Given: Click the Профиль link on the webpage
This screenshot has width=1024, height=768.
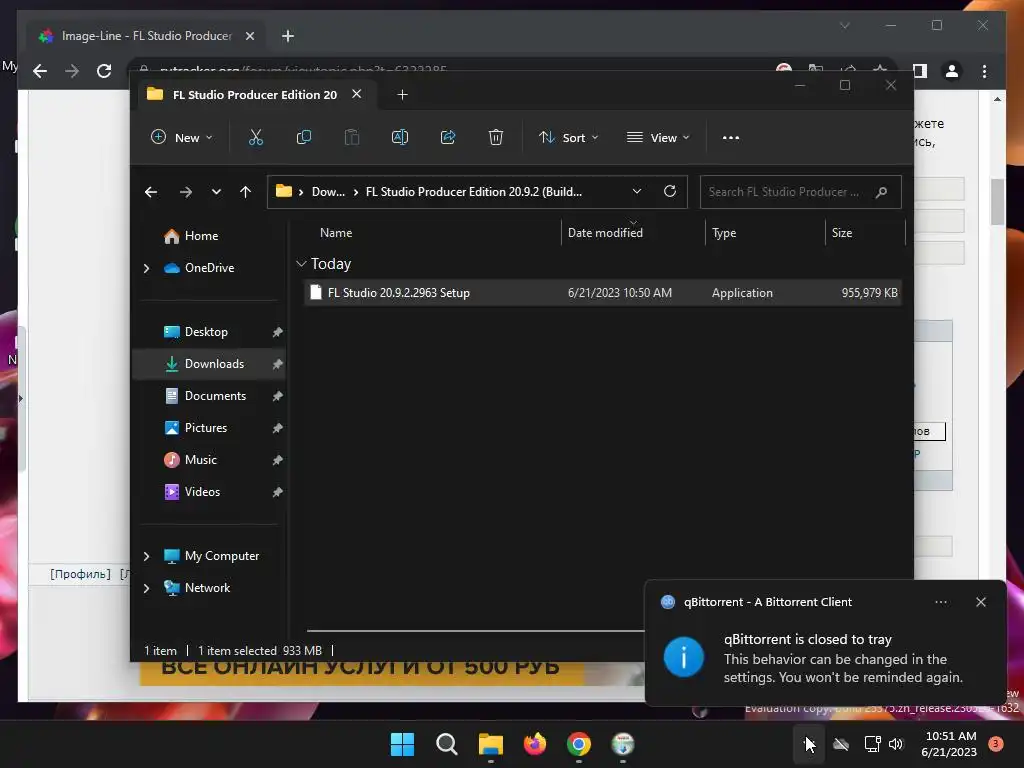Looking at the screenshot, I should (x=80, y=574).
